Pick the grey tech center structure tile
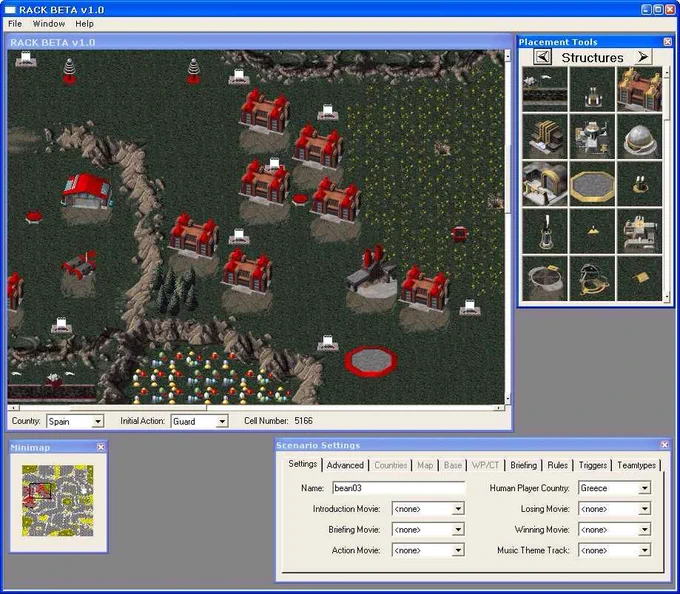The width and height of the screenshot is (680, 594). point(639,231)
